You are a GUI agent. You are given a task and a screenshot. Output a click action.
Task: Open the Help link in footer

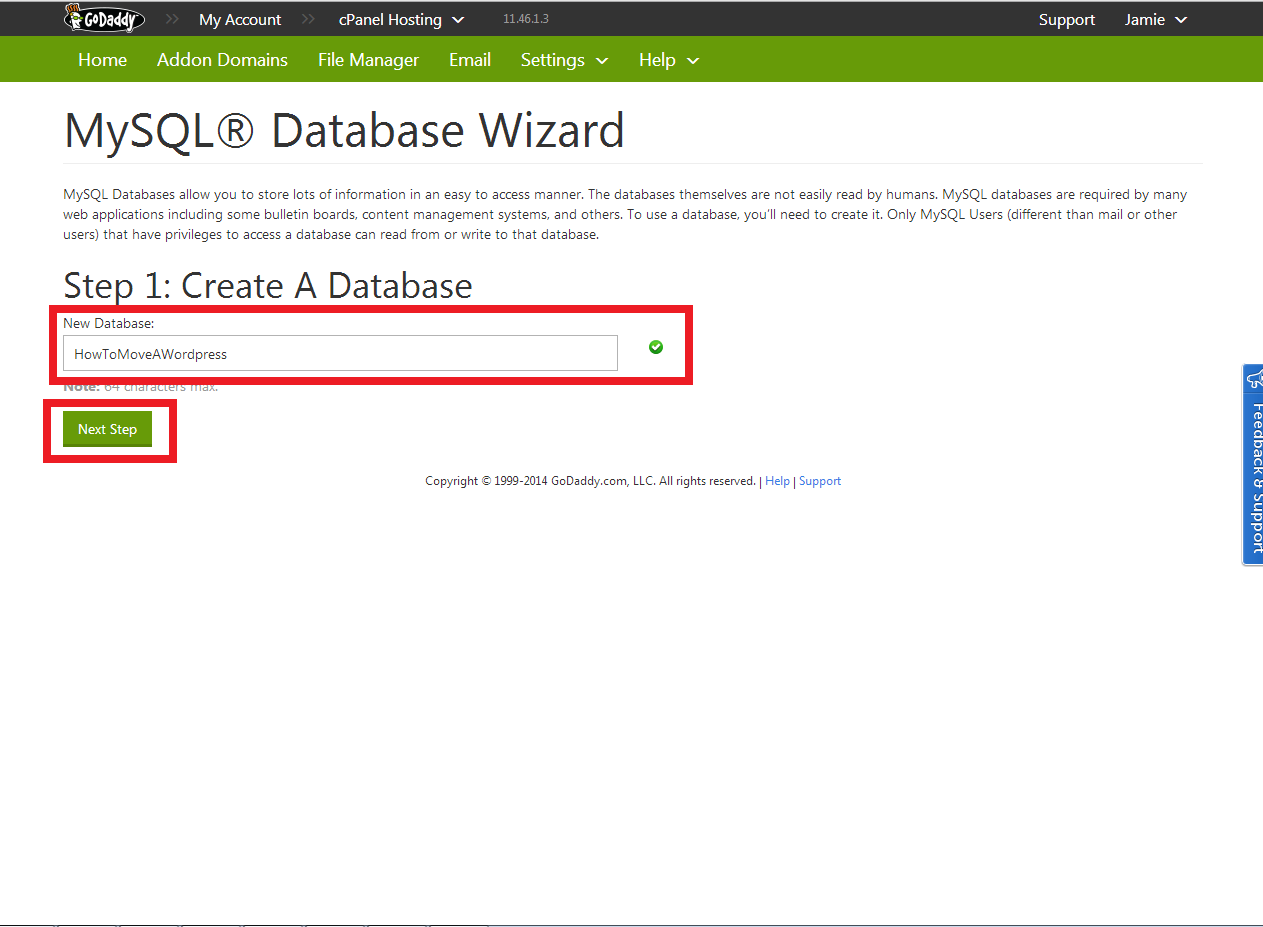777,481
